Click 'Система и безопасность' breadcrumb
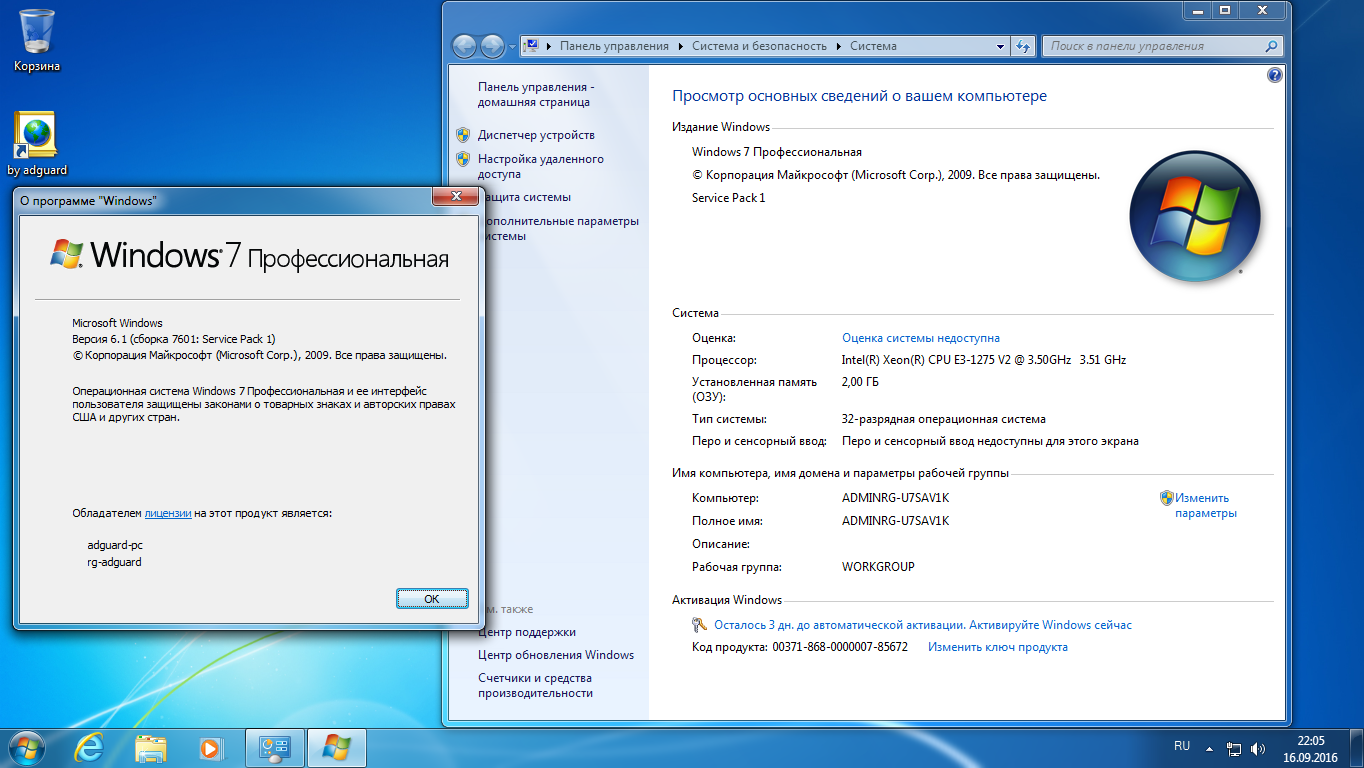The width and height of the screenshot is (1364, 768). 759,46
